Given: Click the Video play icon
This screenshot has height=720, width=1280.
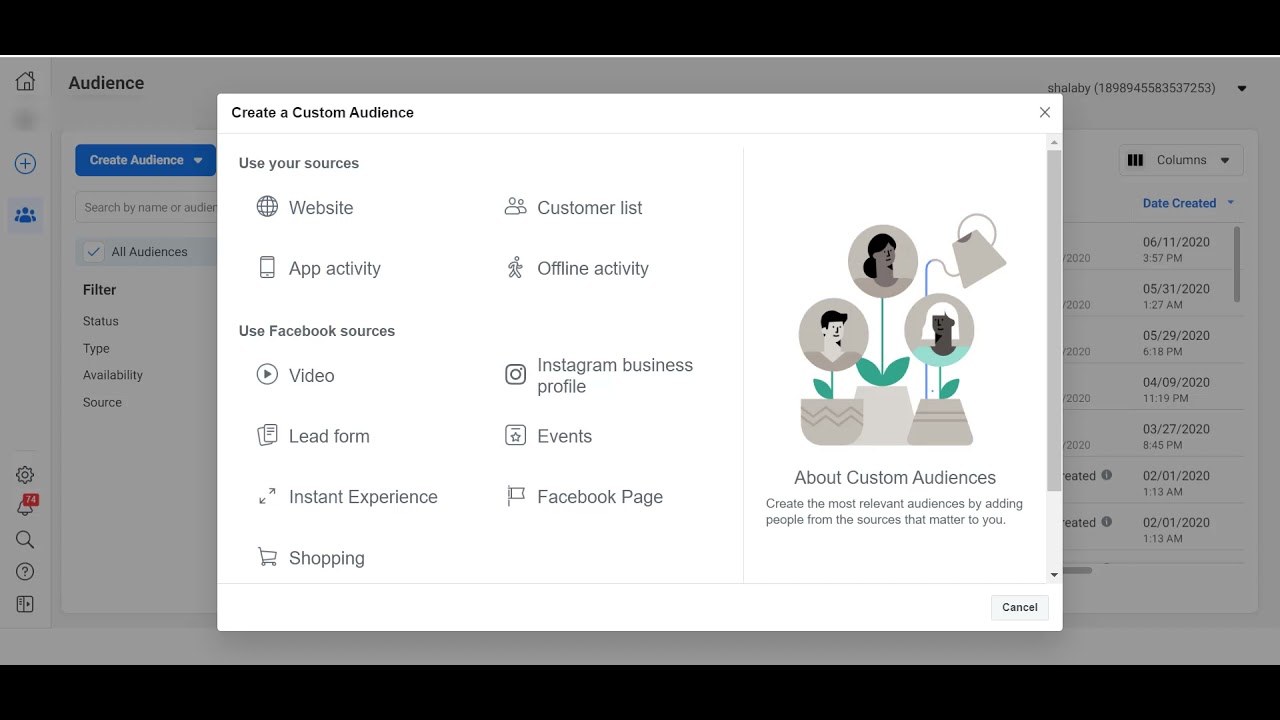Looking at the screenshot, I should coord(267,375).
